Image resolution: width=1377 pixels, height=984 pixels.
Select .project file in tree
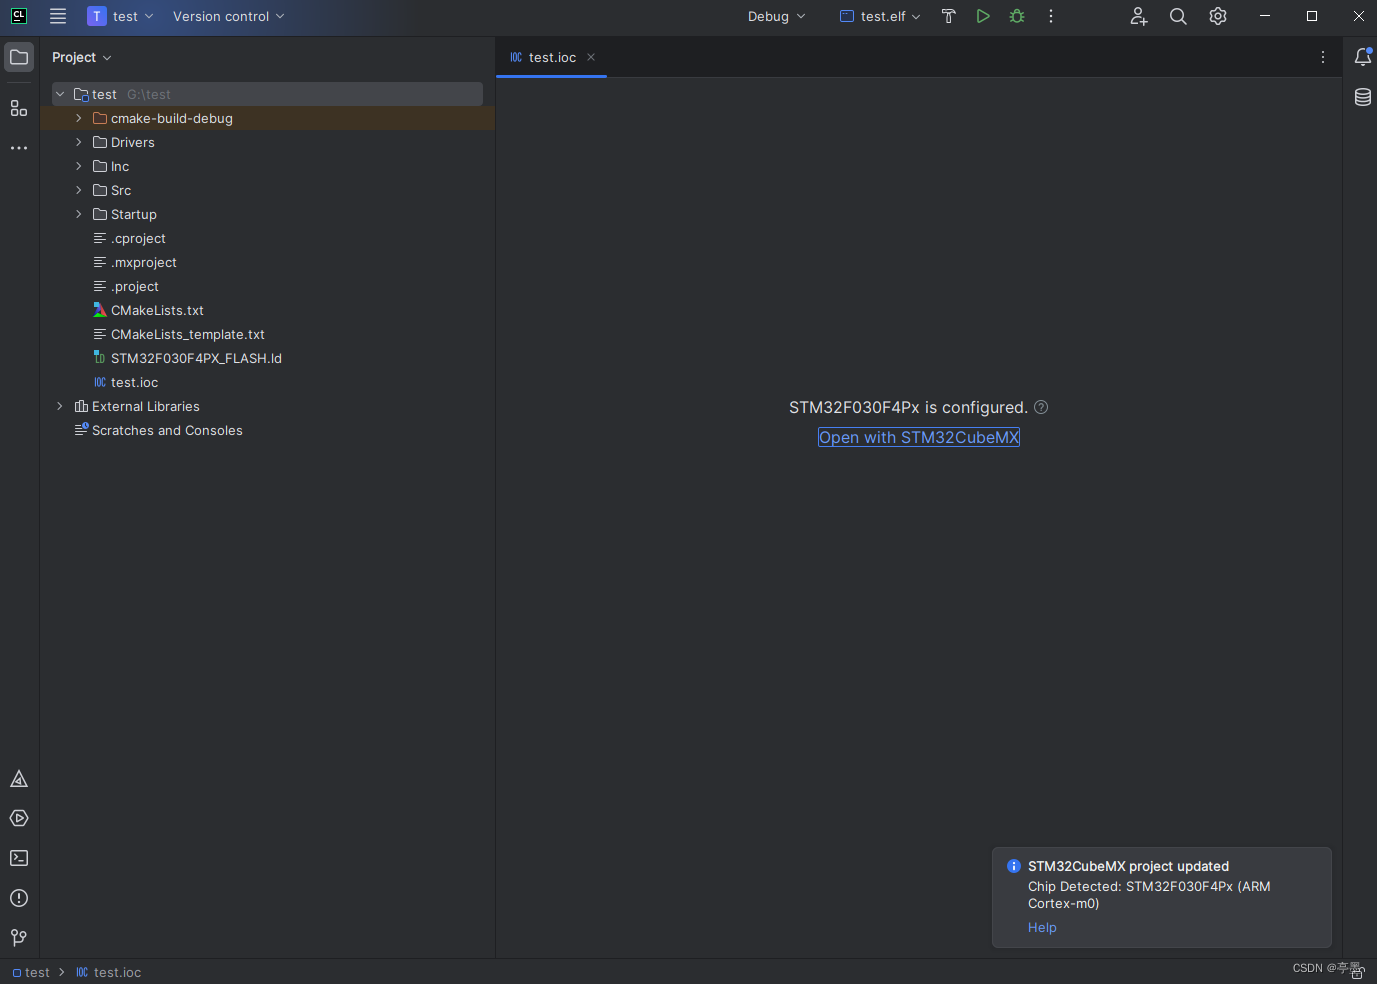tap(135, 286)
